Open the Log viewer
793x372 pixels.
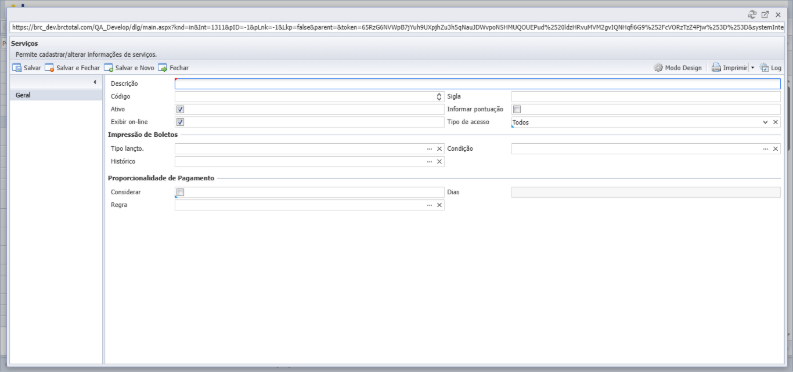point(771,68)
